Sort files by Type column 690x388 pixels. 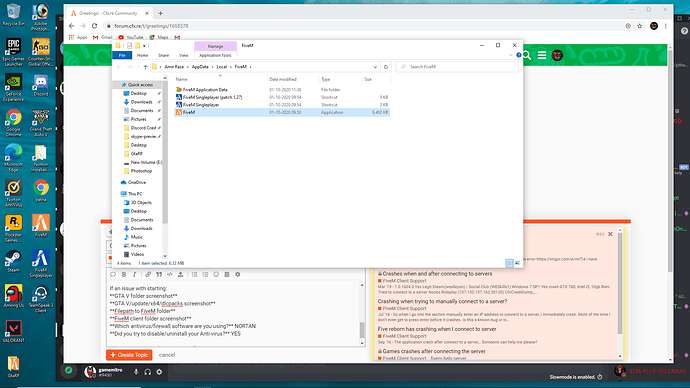(x=326, y=79)
